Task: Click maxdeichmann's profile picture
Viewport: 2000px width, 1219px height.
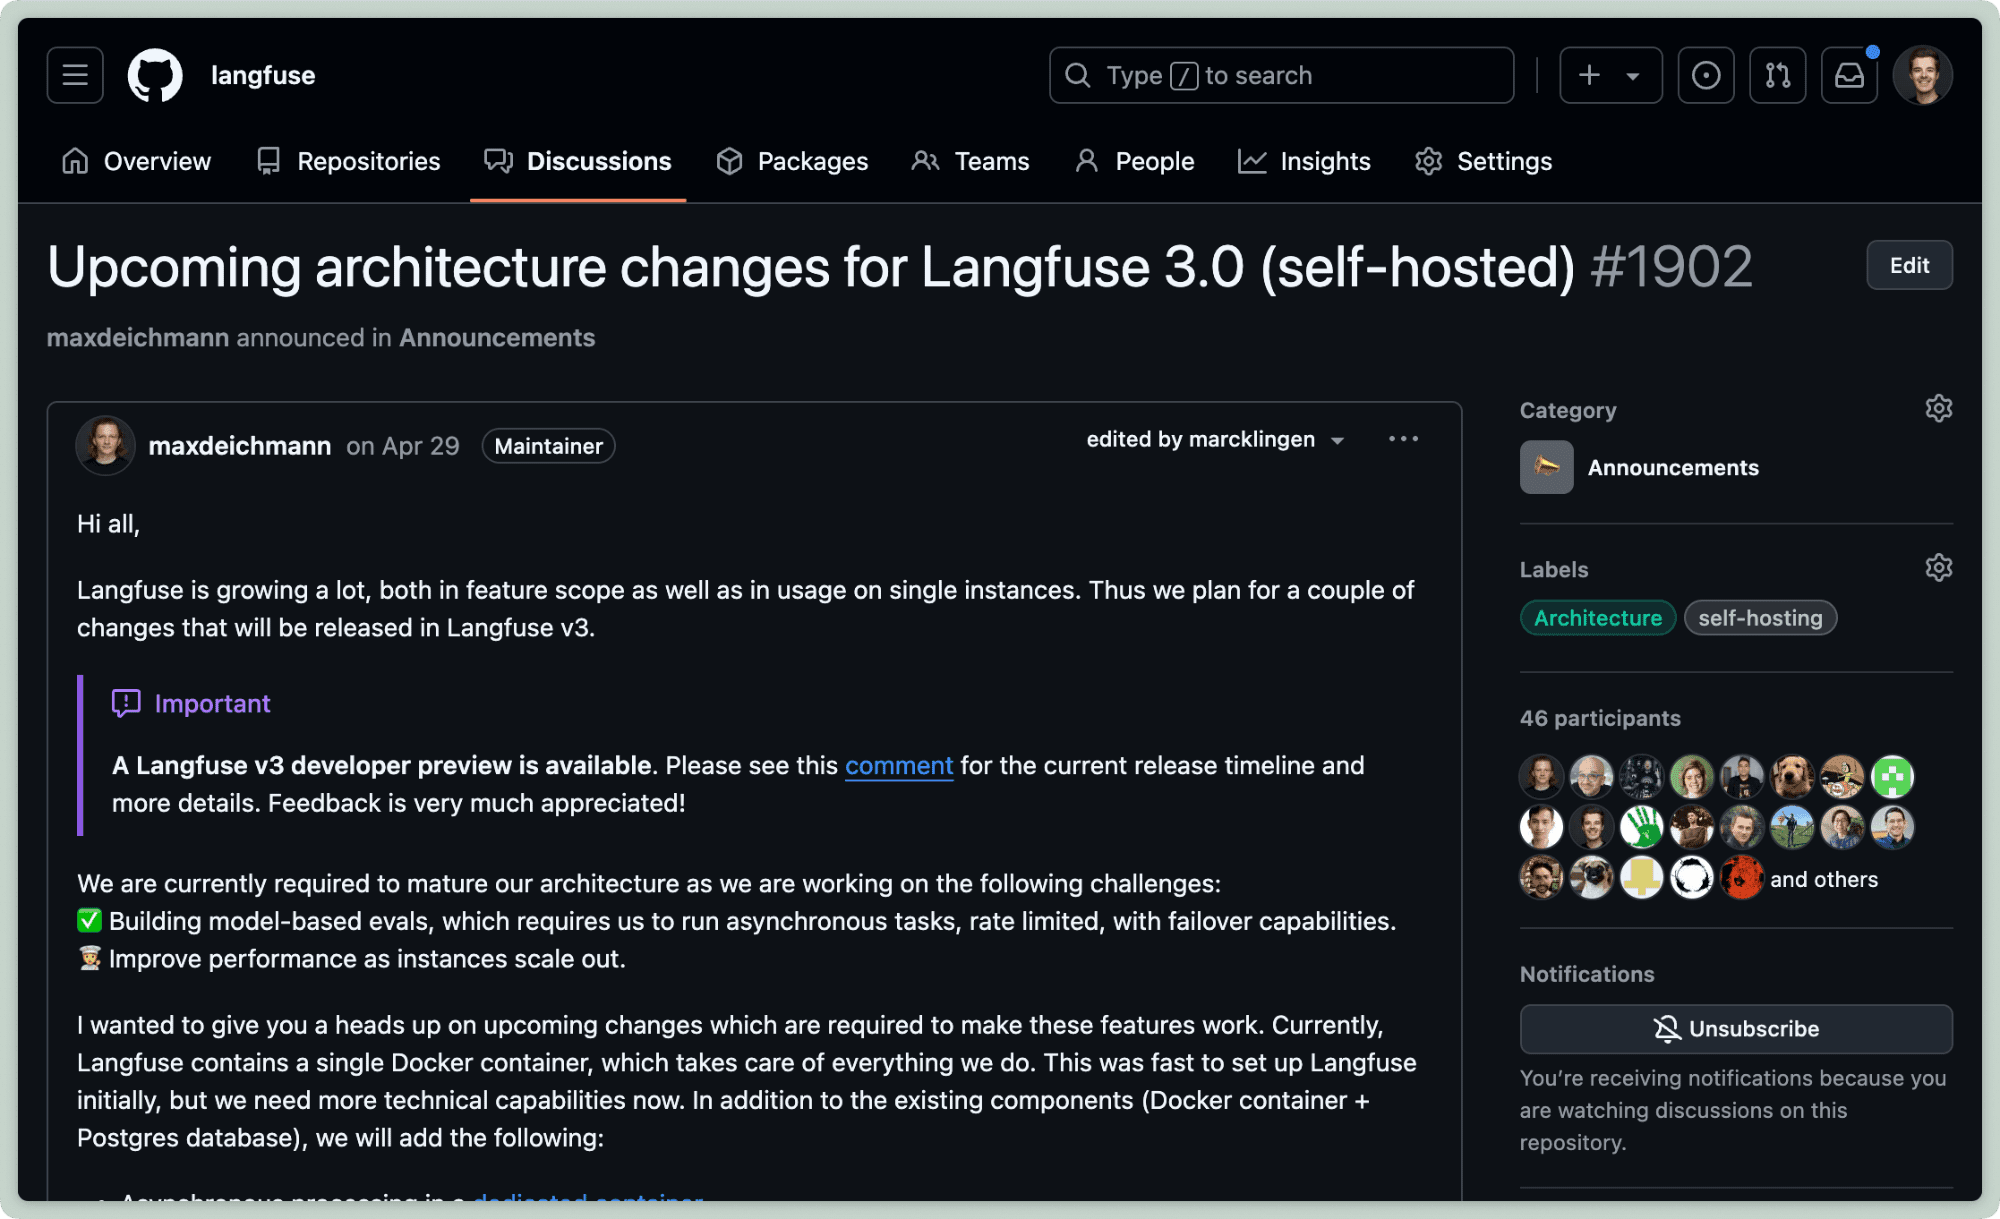Action: click(x=105, y=445)
